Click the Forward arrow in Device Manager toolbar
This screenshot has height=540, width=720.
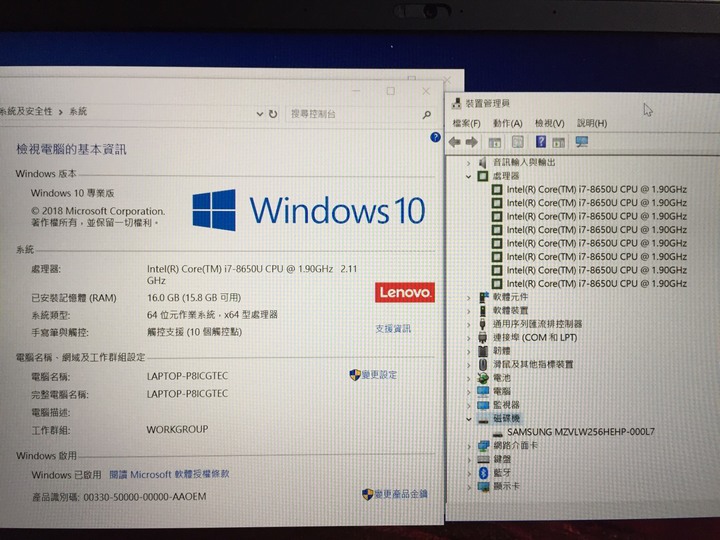coord(472,142)
